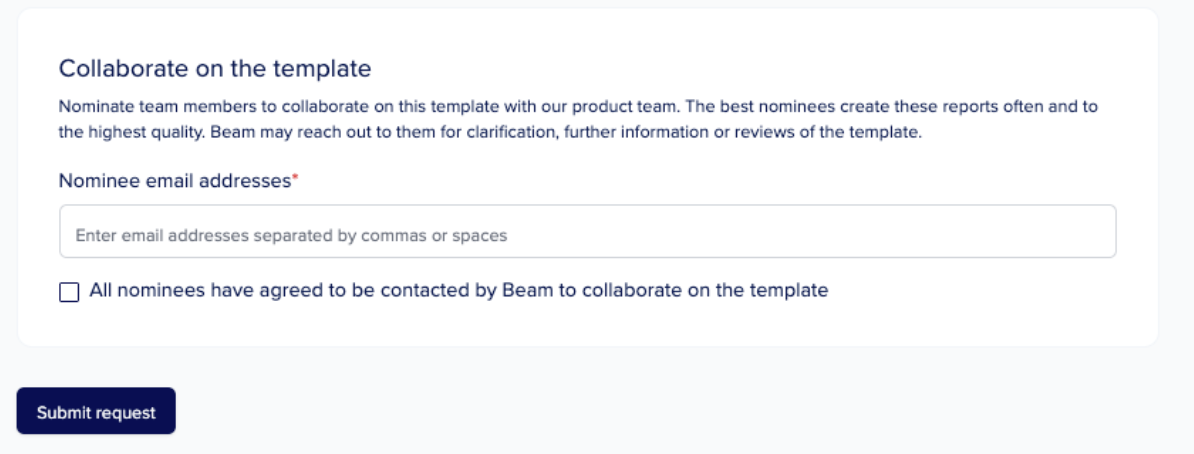Click the 'Collaborate on the template' heading
The height and width of the screenshot is (454, 1194).
tap(215, 68)
